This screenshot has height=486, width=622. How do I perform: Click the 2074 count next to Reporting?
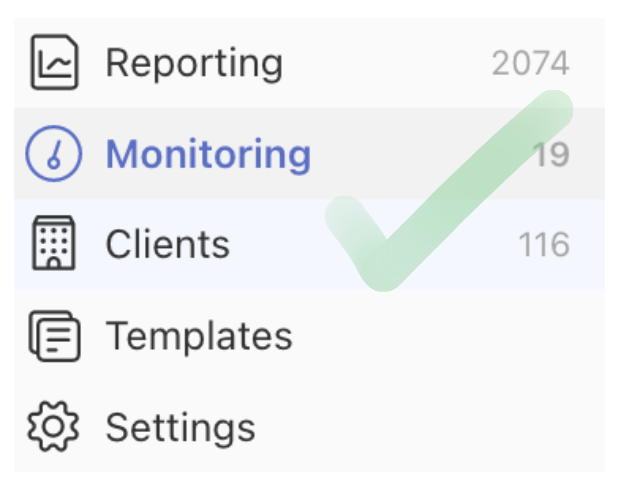coord(530,64)
